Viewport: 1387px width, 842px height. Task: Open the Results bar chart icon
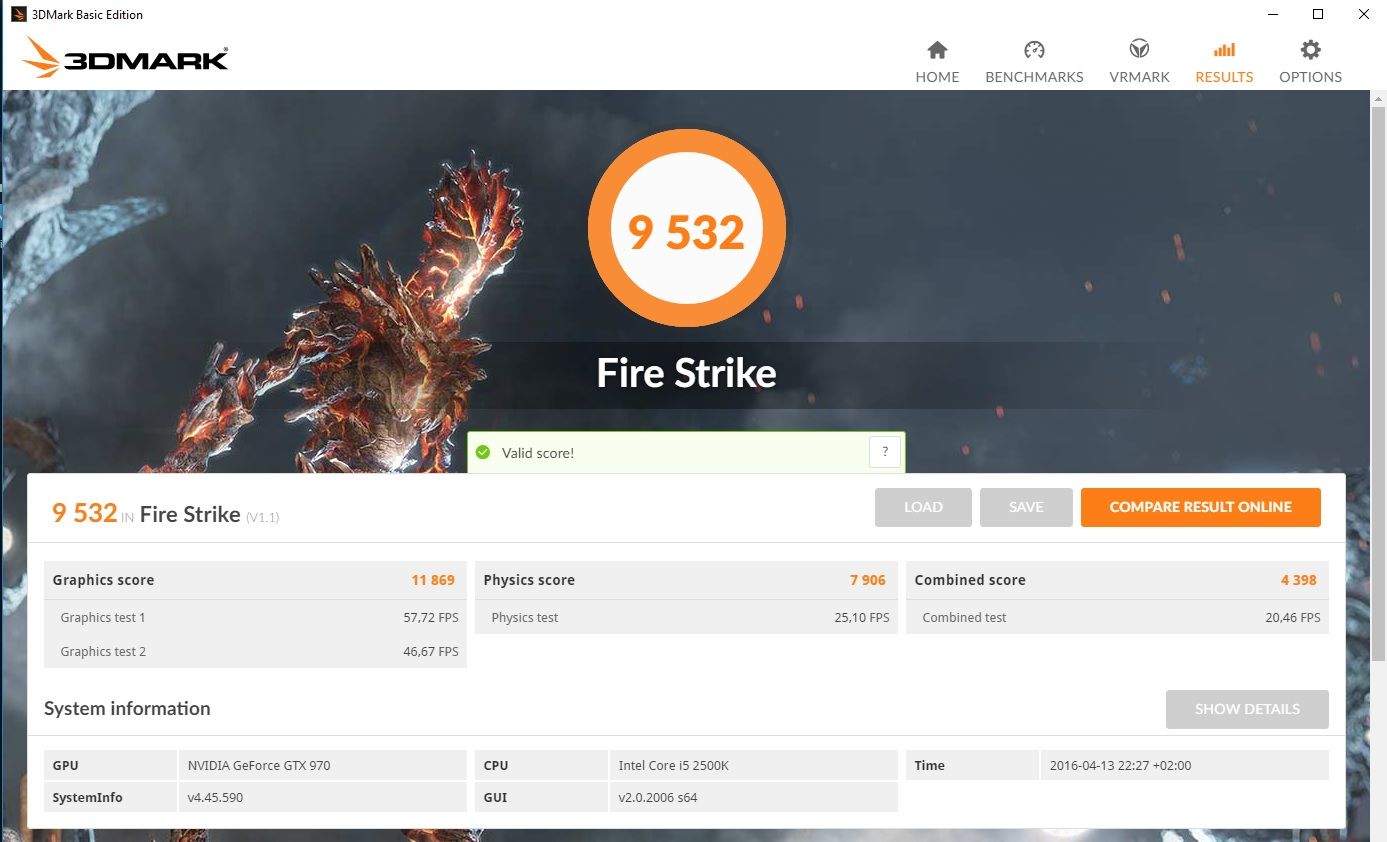pyautogui.click(x=1224, y=50)
